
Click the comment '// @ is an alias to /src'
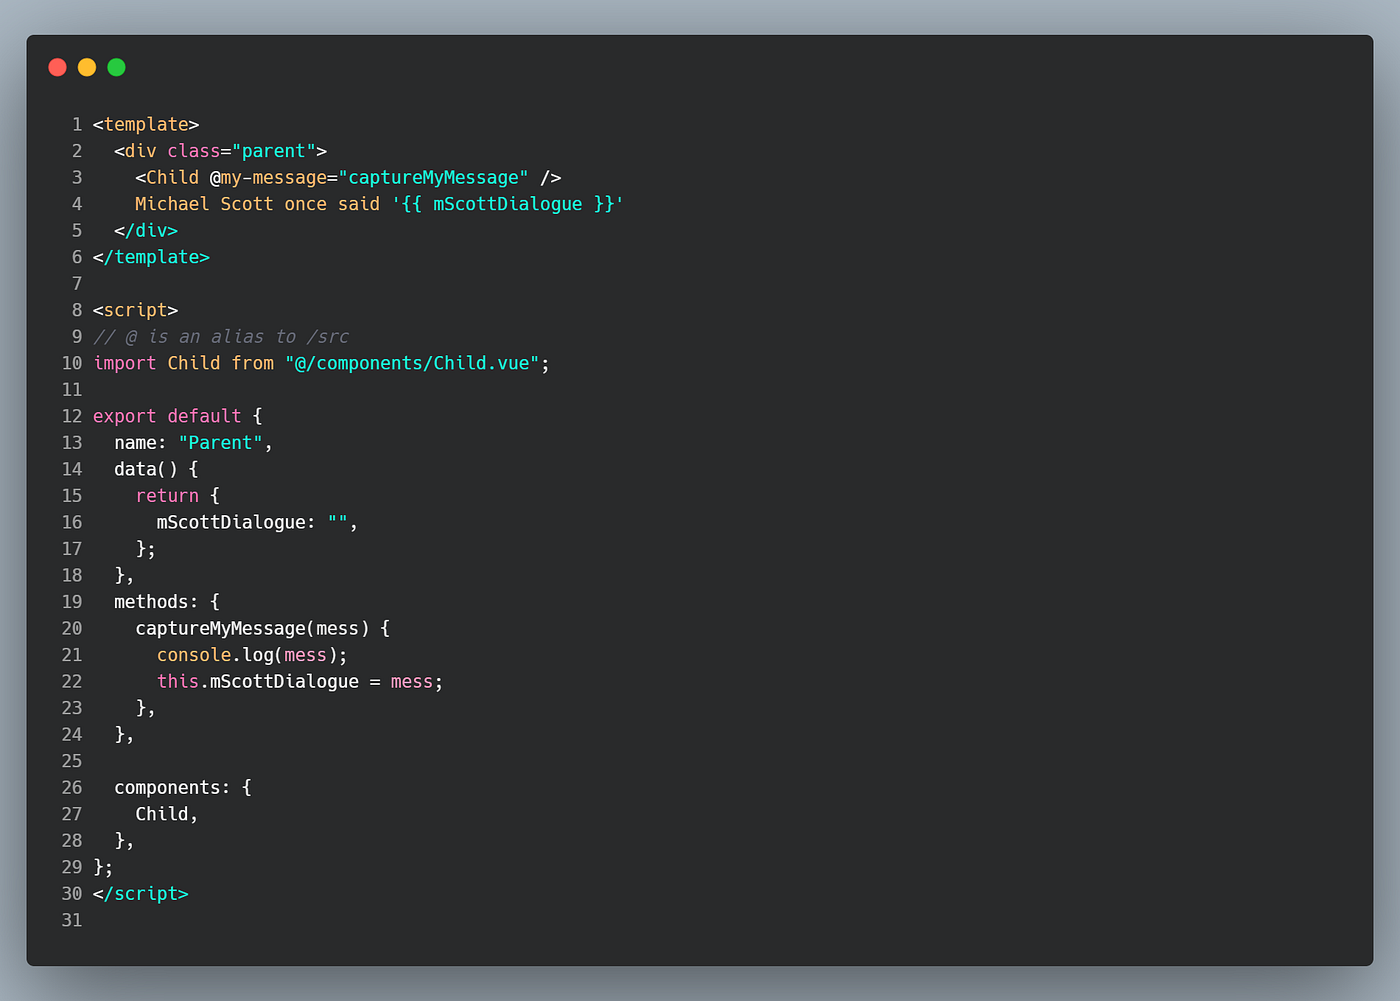click(221, 336)
